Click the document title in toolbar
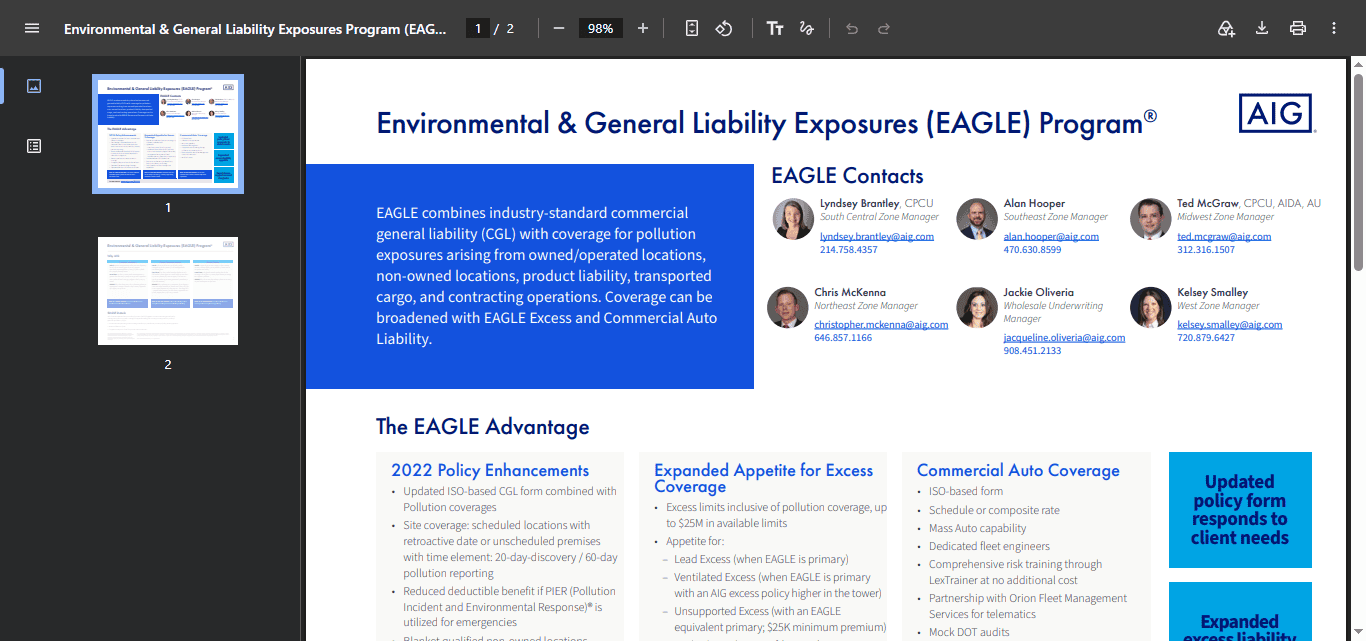Screen dimensions: 1366x641 point(255,28)
